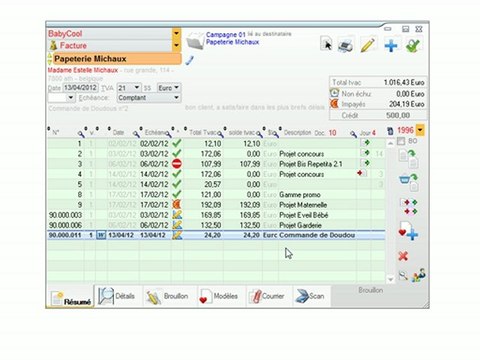480x360 pixels.
Task: Delete with the red X icon
Action: click(x=403, y=256)
